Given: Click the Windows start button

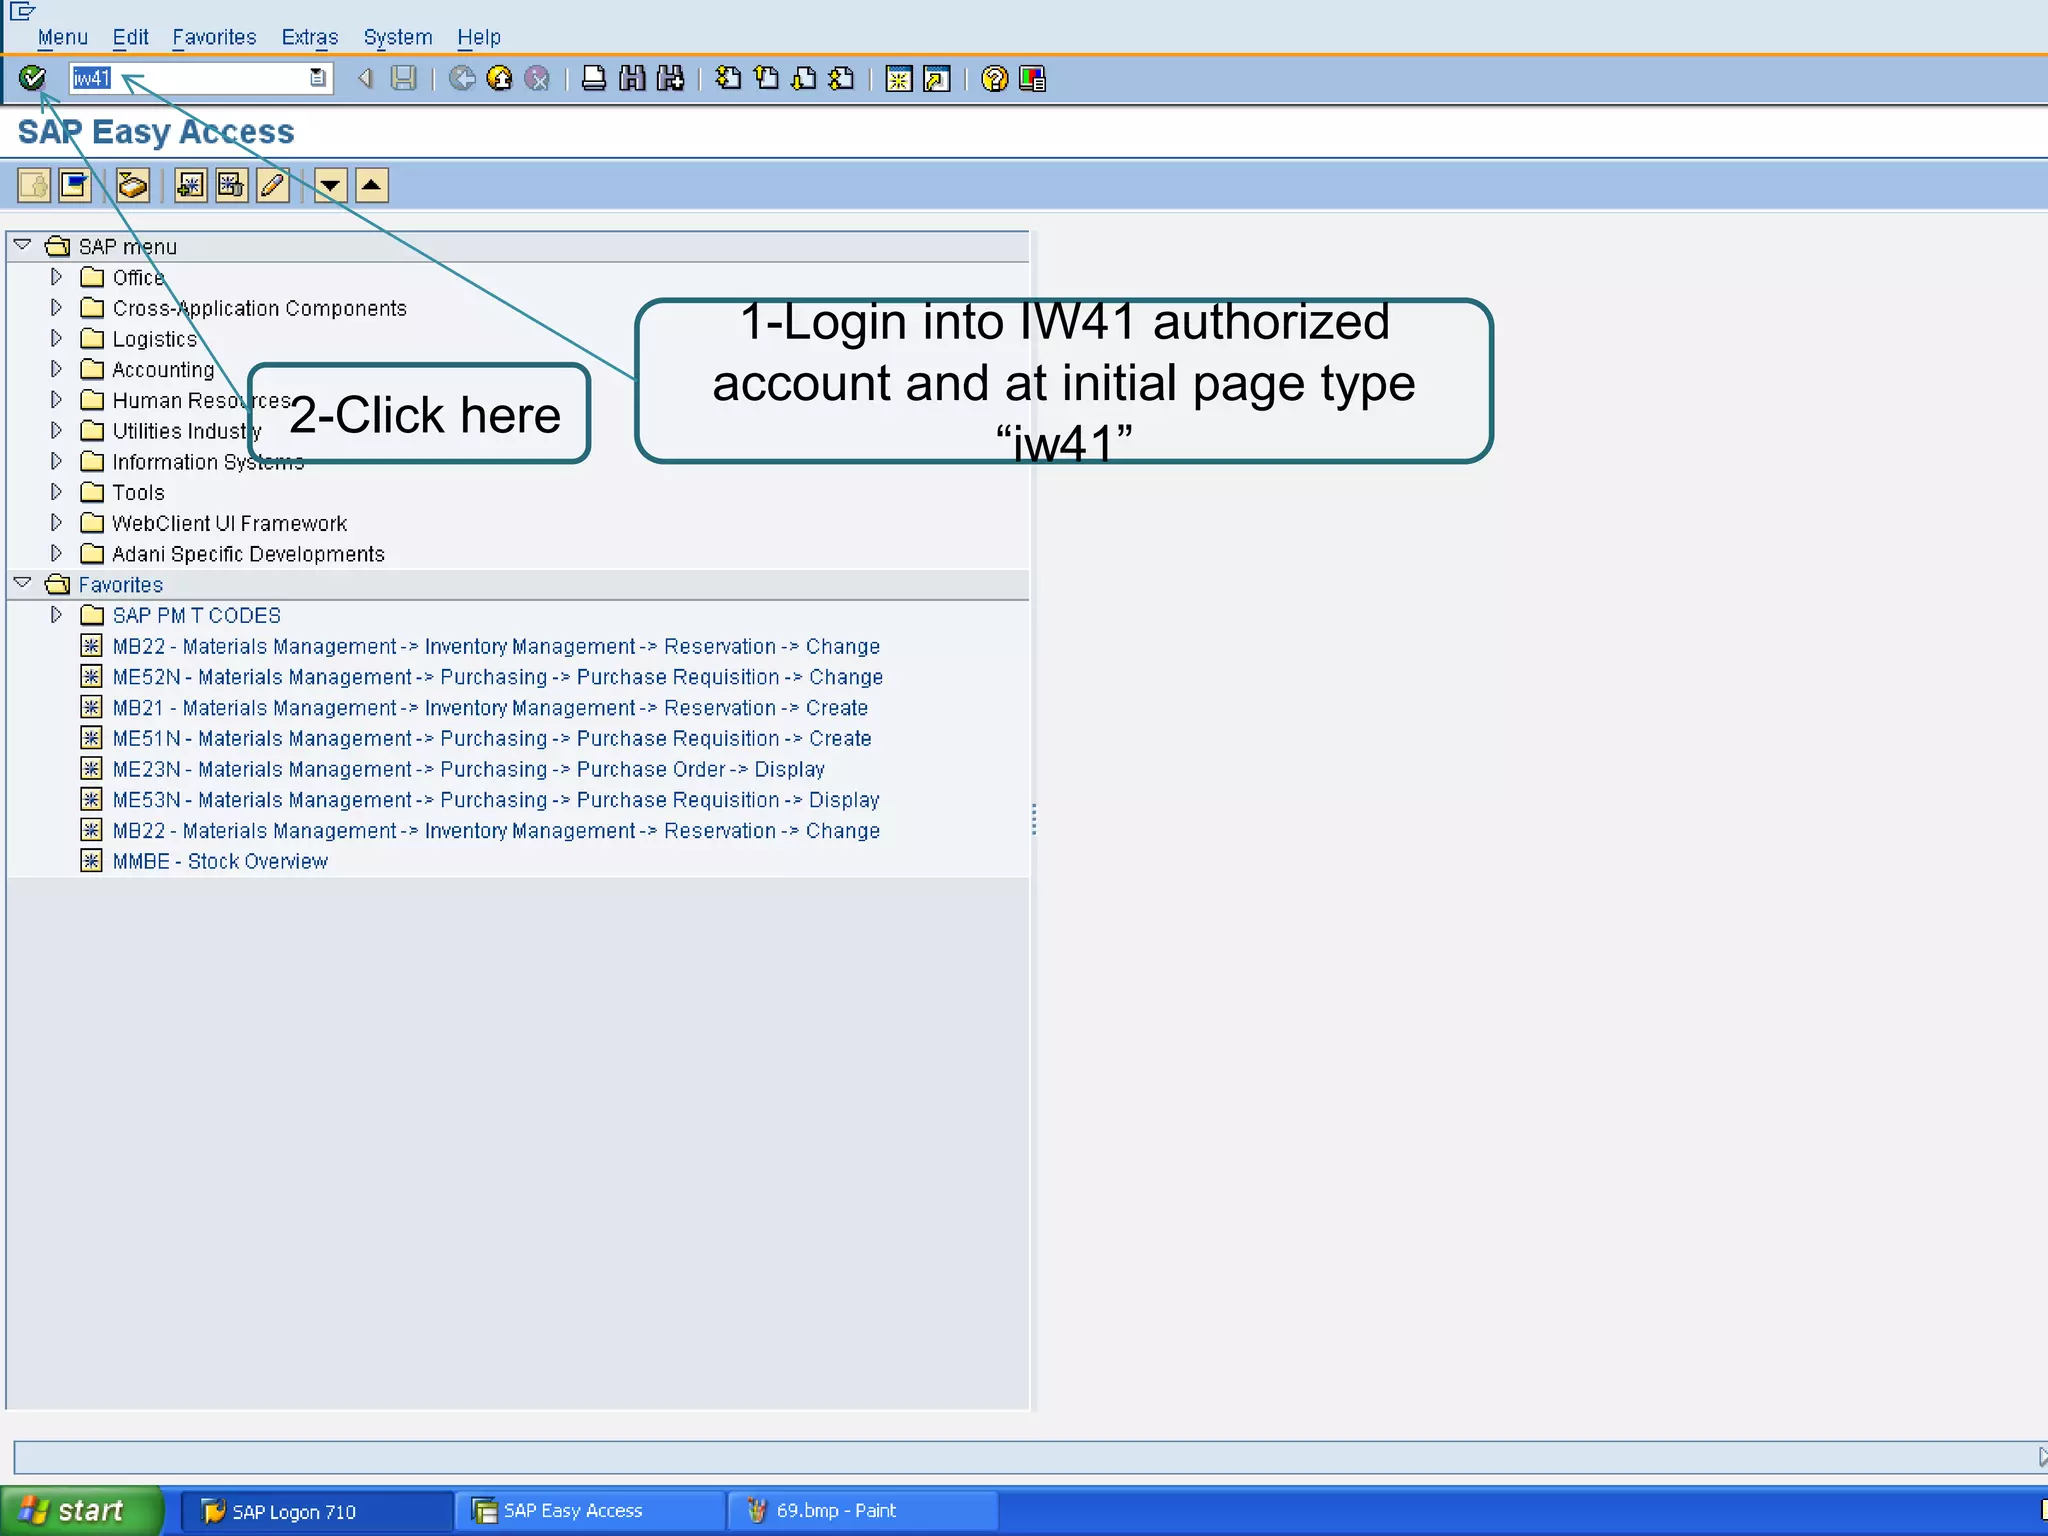Looking at the screenshot, I should point(80,1510).
